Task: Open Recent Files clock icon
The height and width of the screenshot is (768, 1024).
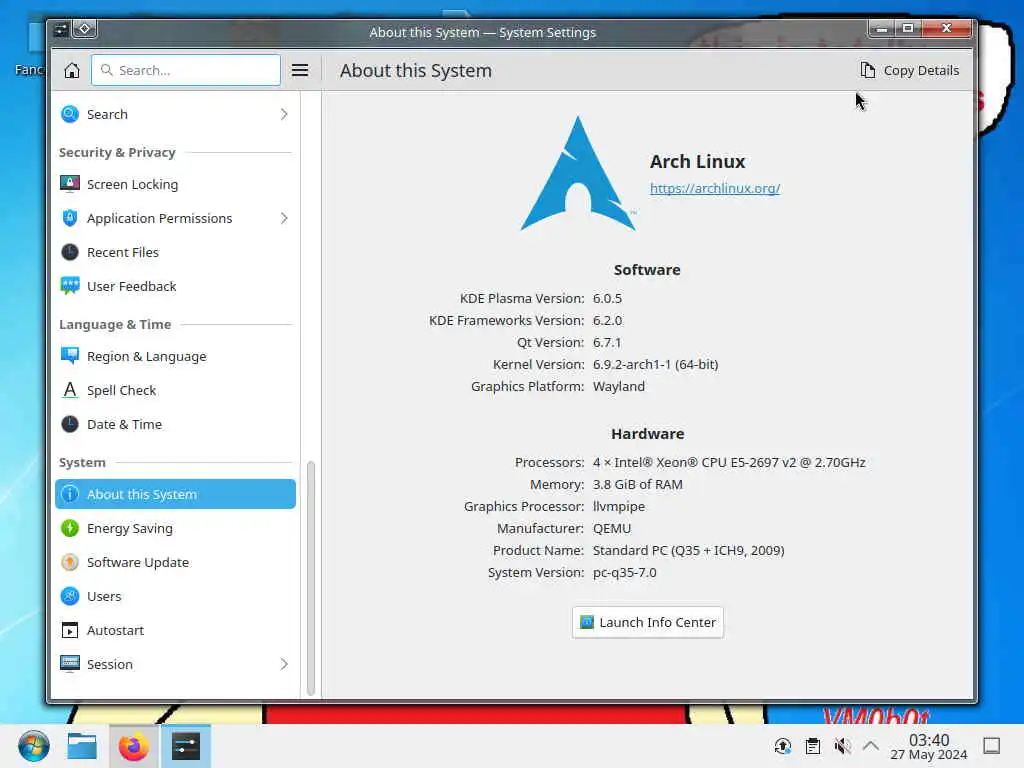Action: (x=70, y=252)
